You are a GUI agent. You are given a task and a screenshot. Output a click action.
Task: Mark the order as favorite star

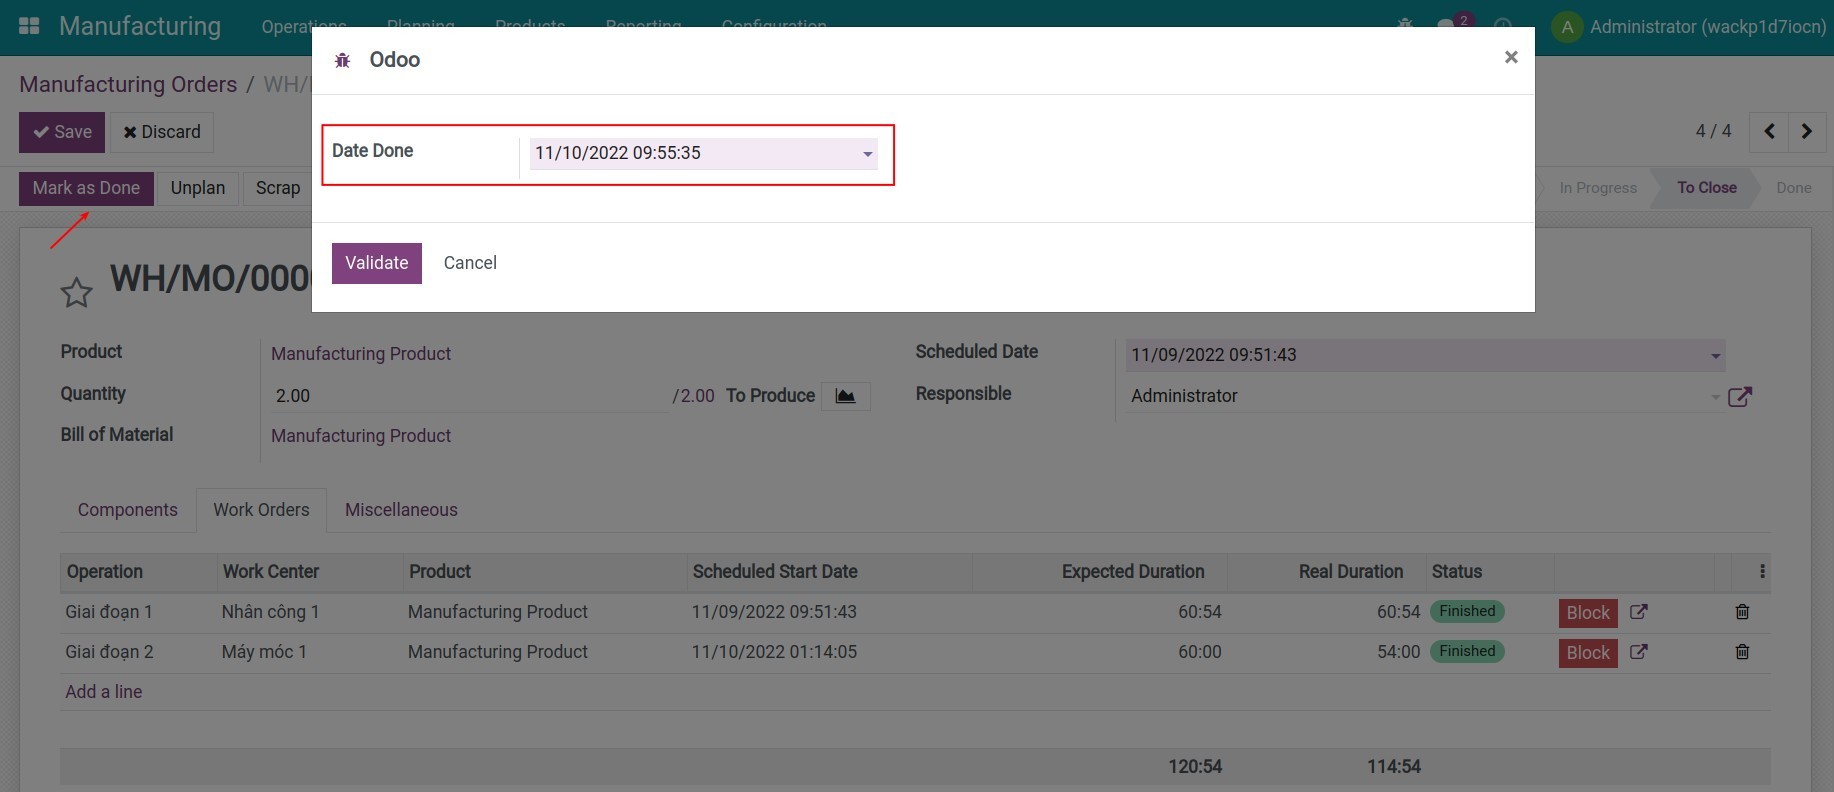[x=76, y=293]
